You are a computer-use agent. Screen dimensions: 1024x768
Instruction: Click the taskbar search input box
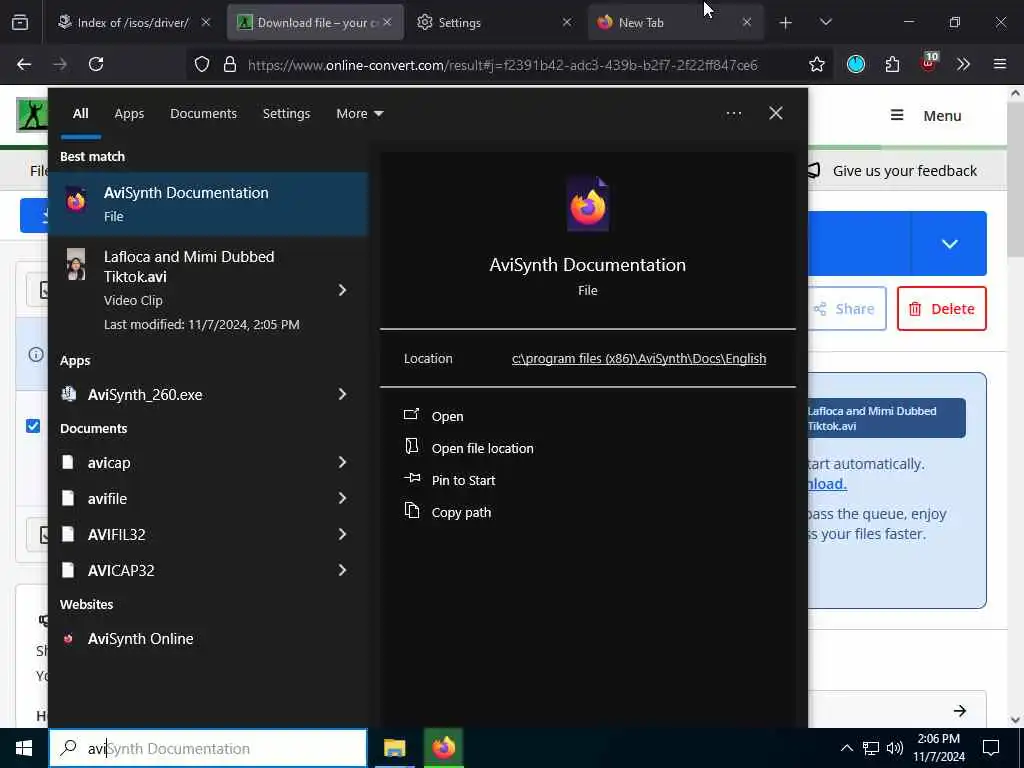pos(208,748)
